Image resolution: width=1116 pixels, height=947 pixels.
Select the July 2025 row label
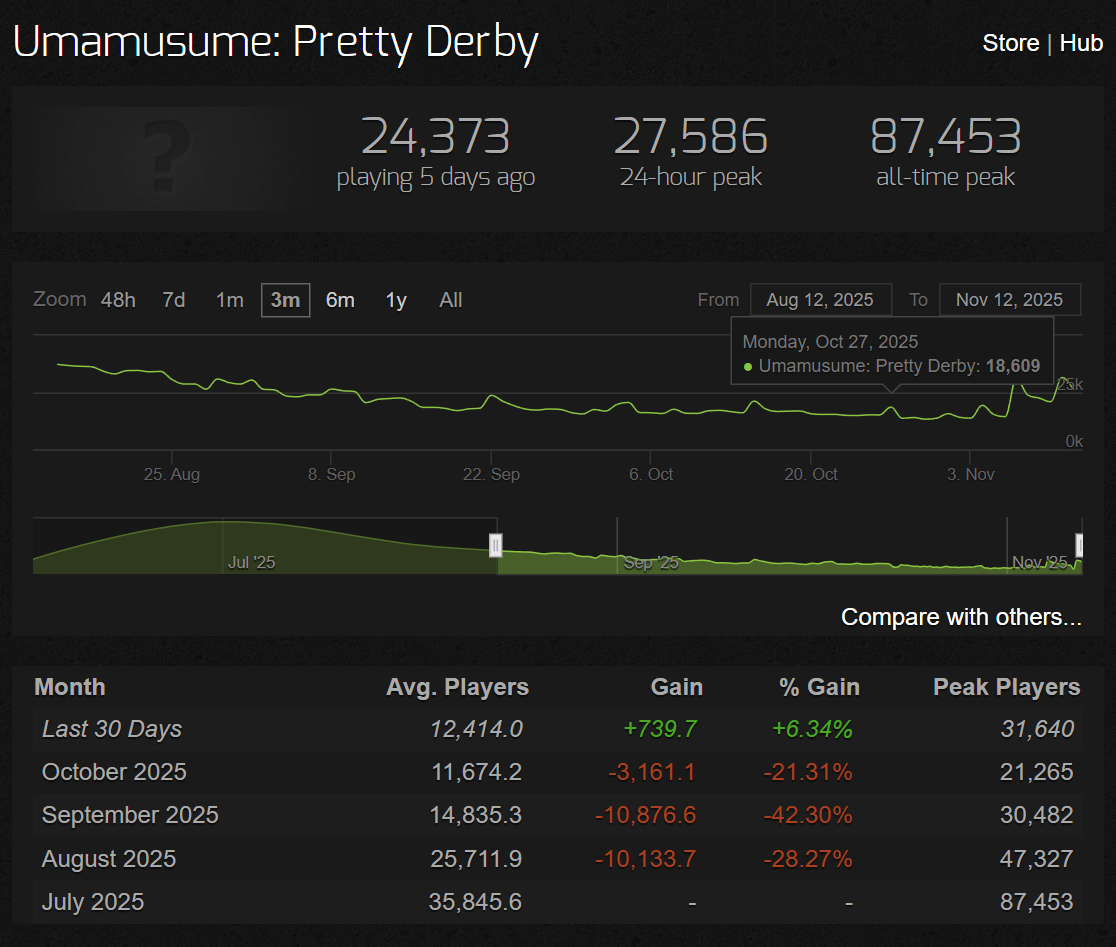(x=93, y=902)
